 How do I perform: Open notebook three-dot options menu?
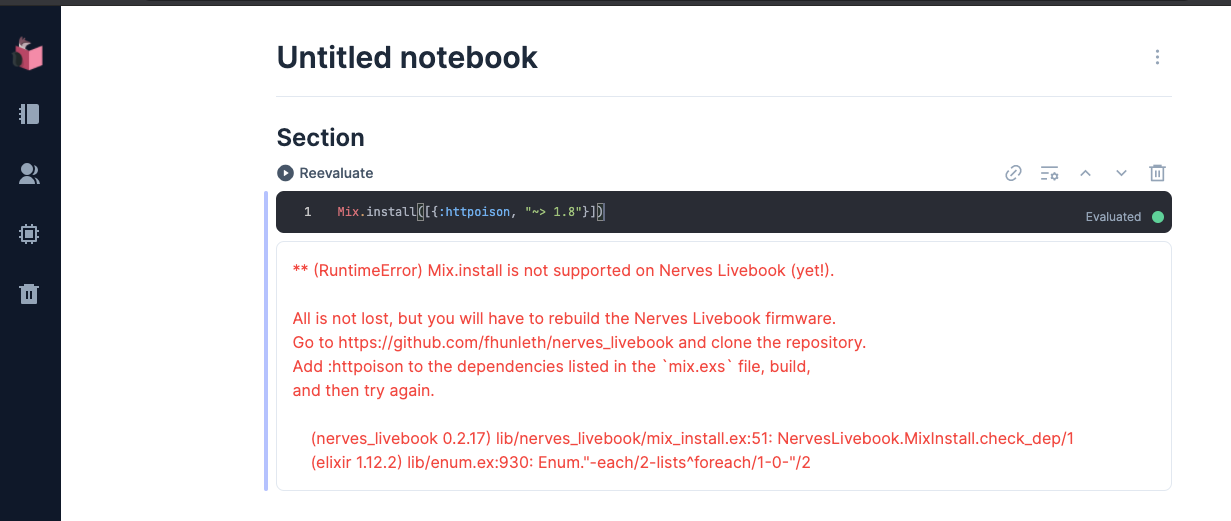(x=1157, y=57)
